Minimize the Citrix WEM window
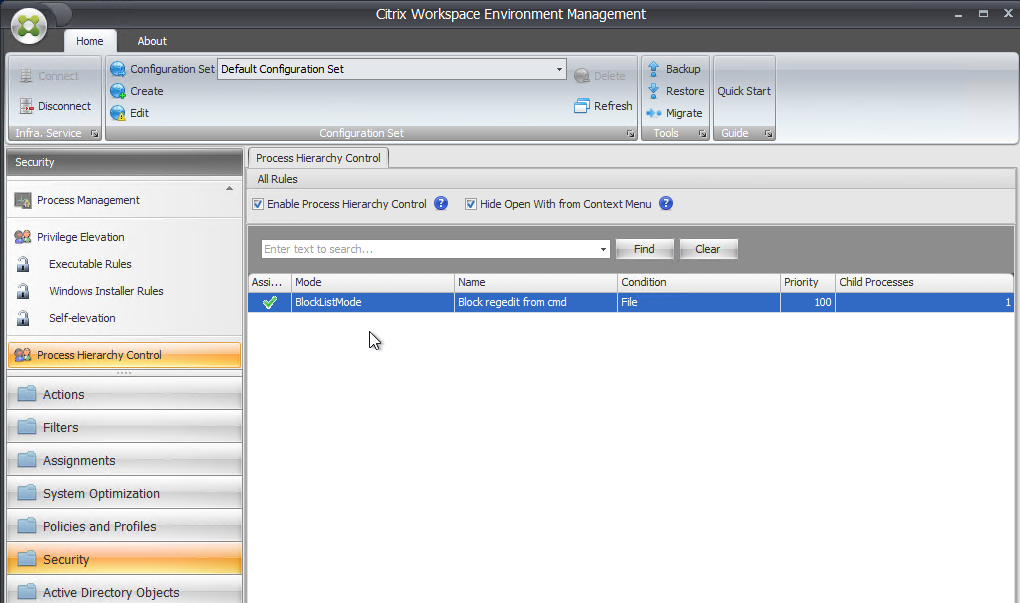 pyautogui.click(x=958, y=14)
